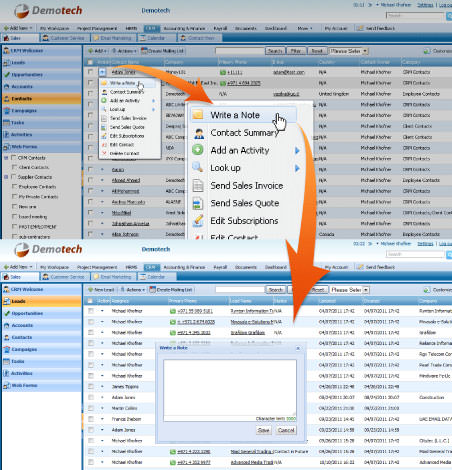Select Accounting & Finance in the lower screen menu bar
The height and width of the screenshot is (470, 452).
[x=184, y=267]
